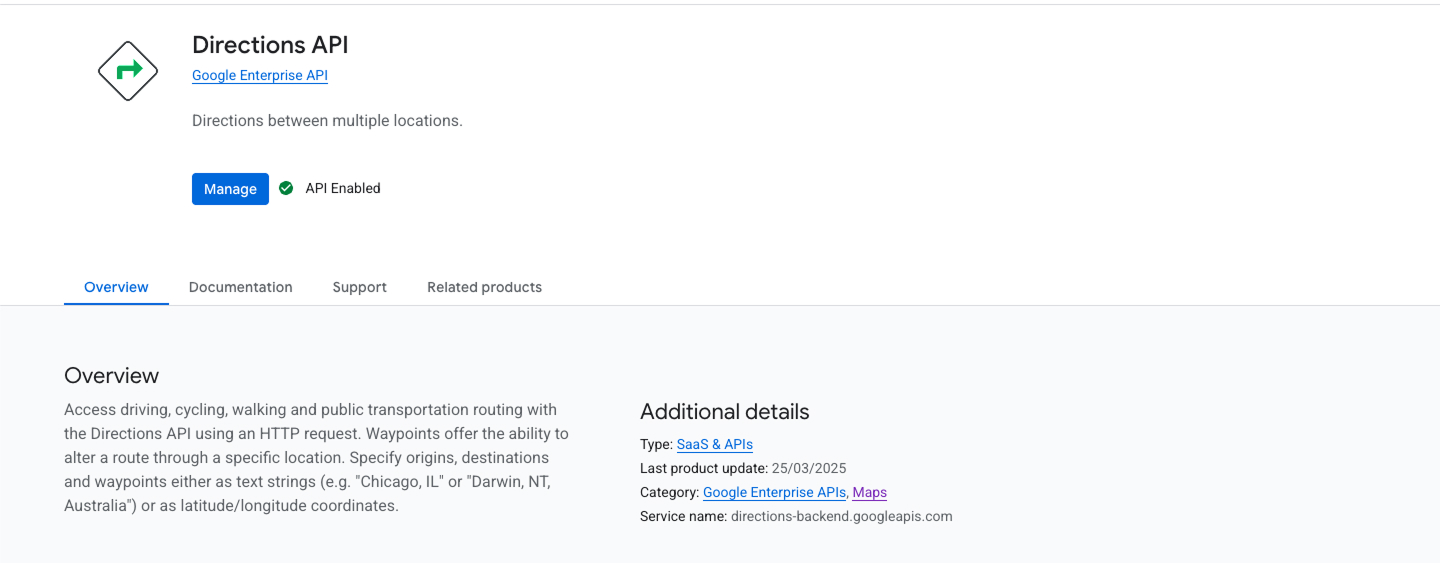The image size is (1440, 563).
Task: Select the Overview tab
Action: (116, 287)
